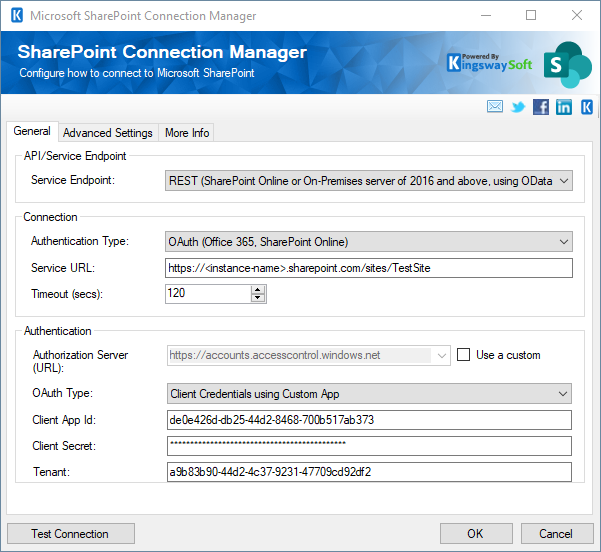This screenshot has width=601, height=552.
Task: Minimize the Connection Manager window
Action: point(486,15)
